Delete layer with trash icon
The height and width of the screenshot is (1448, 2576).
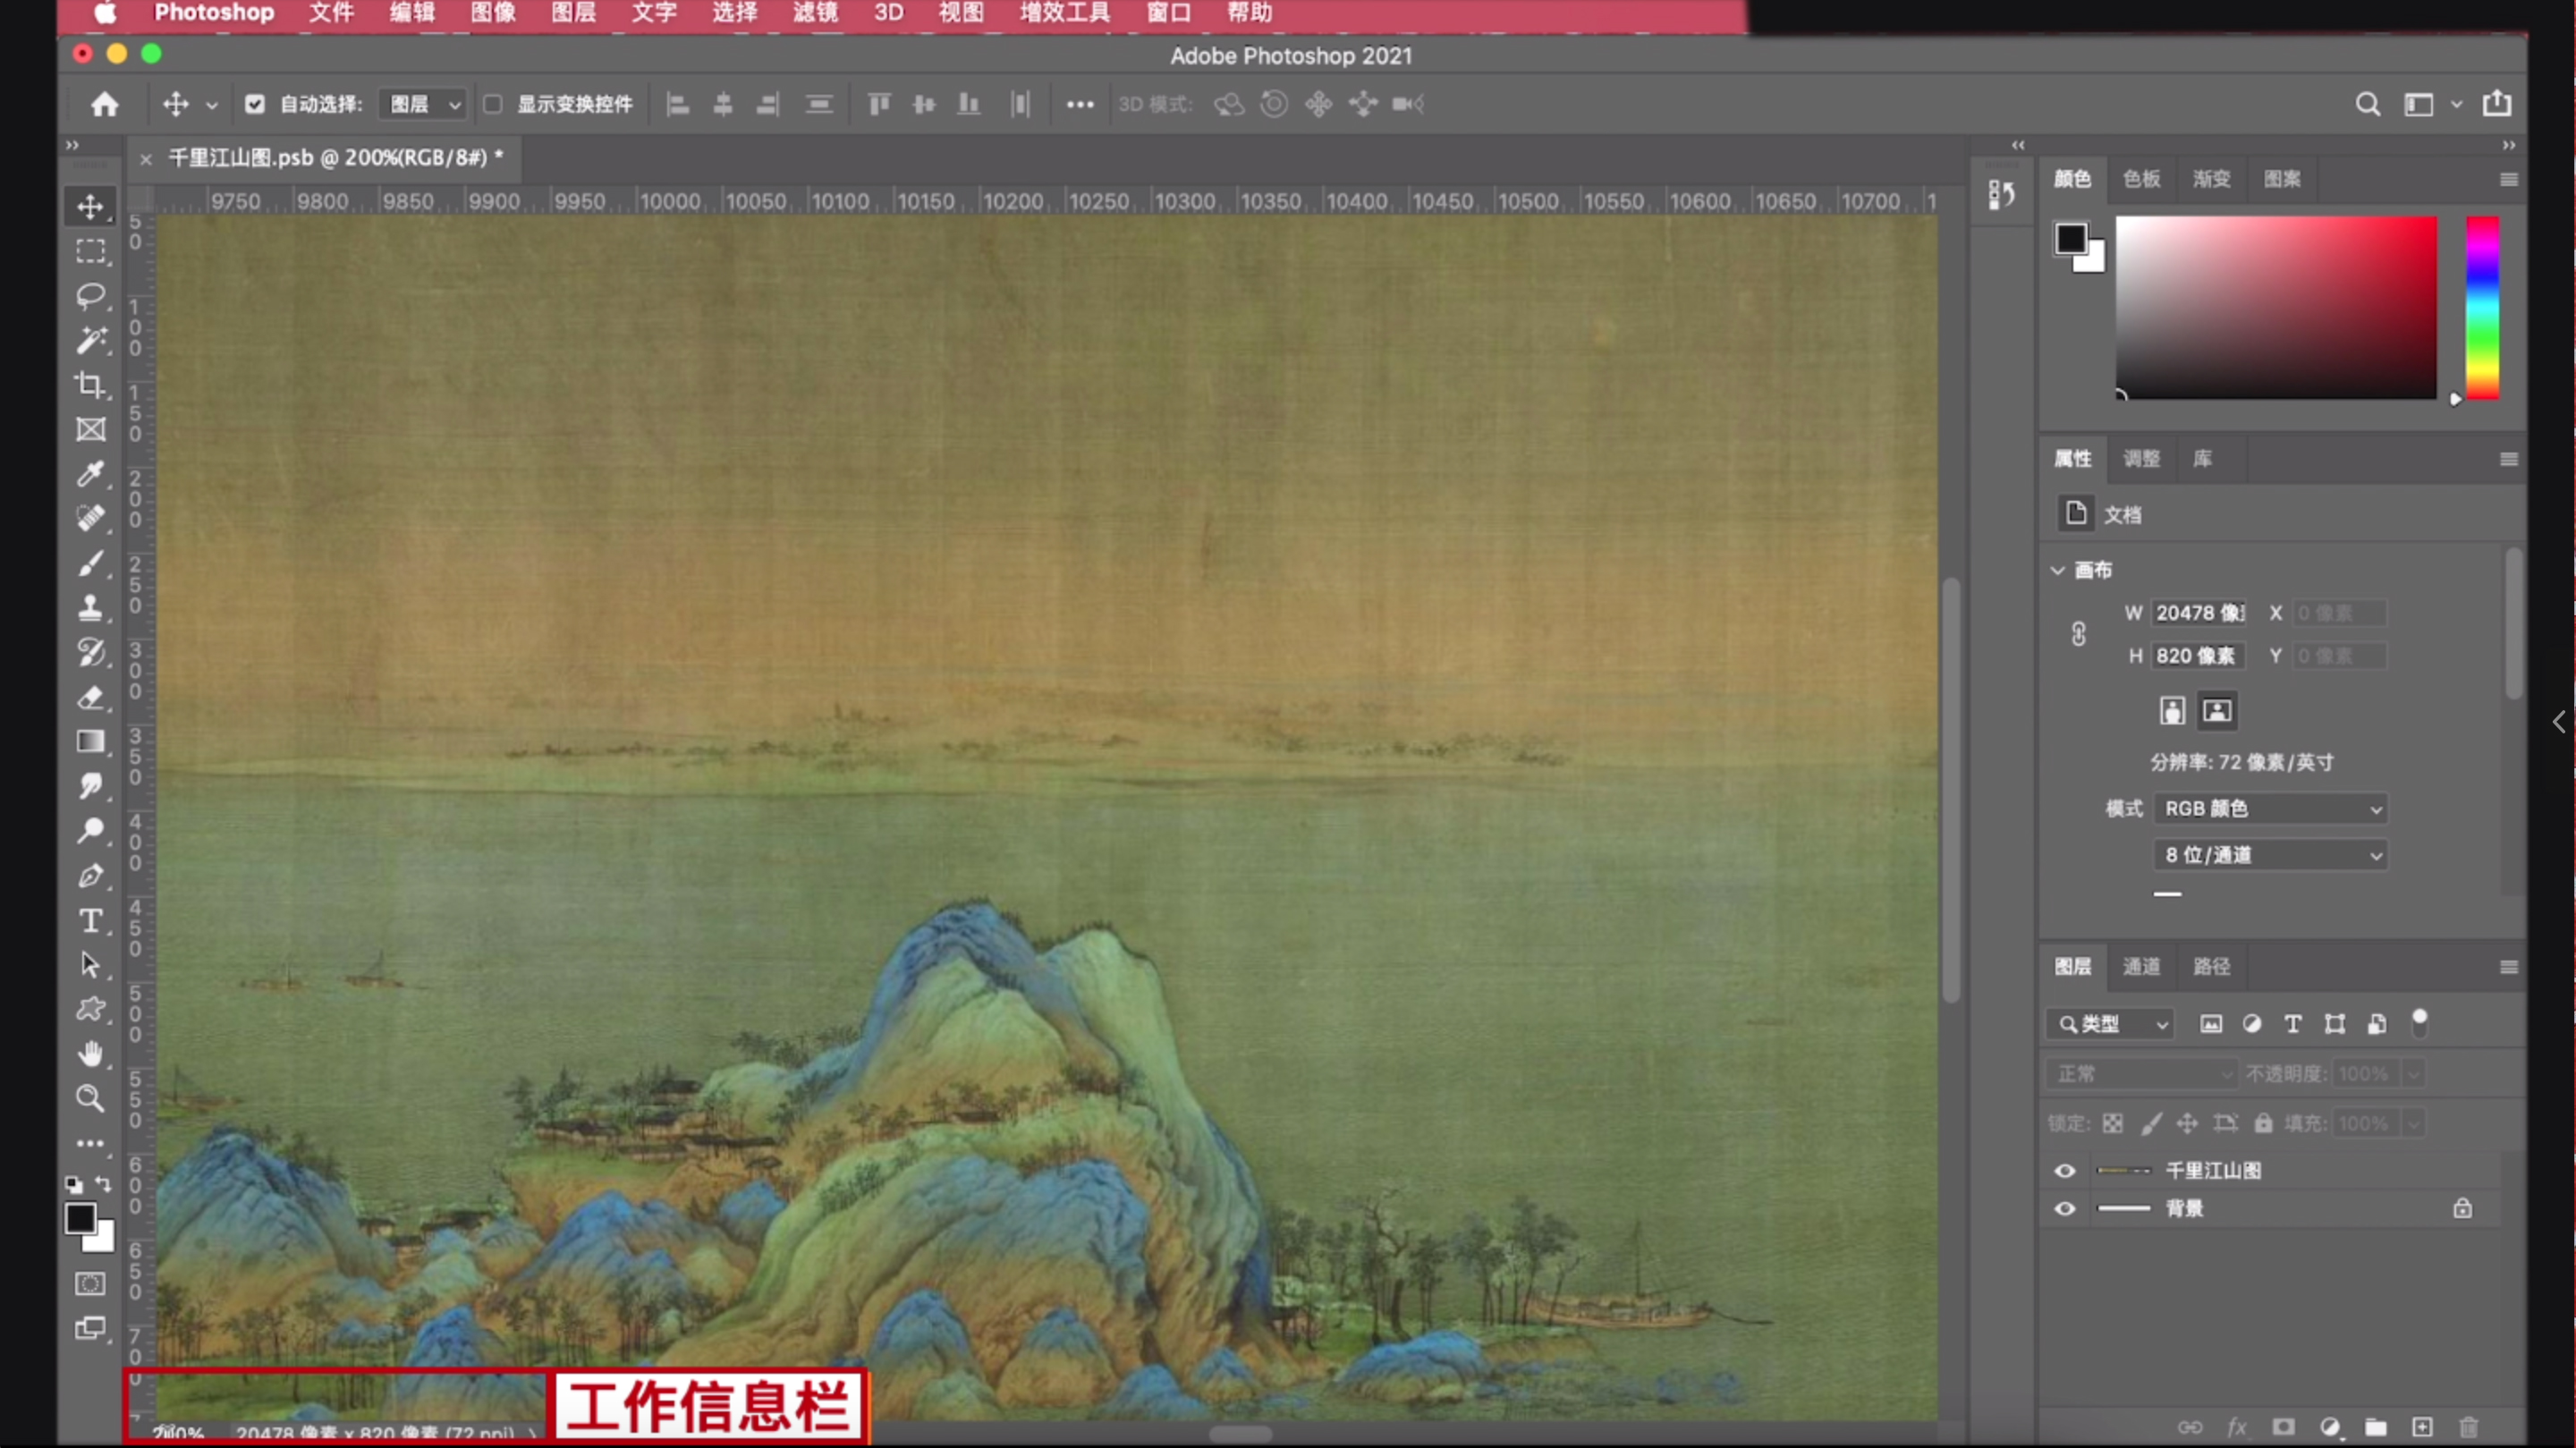click(x=2469, y=1427)
